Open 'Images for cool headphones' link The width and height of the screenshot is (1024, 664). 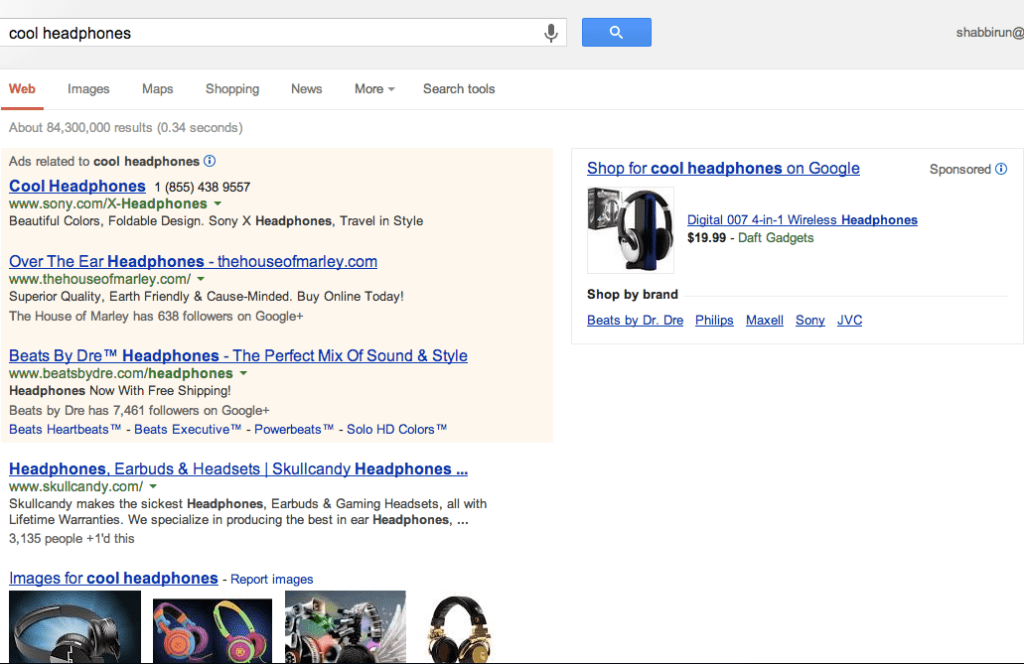tap(114, 578)
